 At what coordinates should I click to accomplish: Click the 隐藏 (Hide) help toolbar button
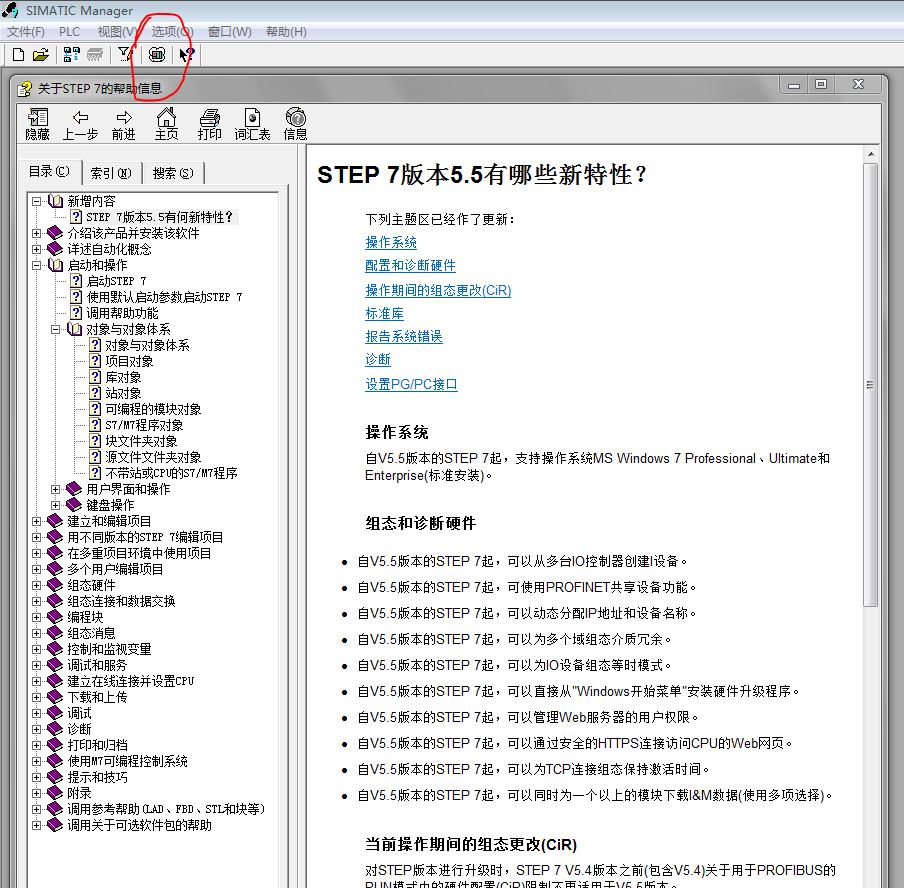click(x=37, y=124)
